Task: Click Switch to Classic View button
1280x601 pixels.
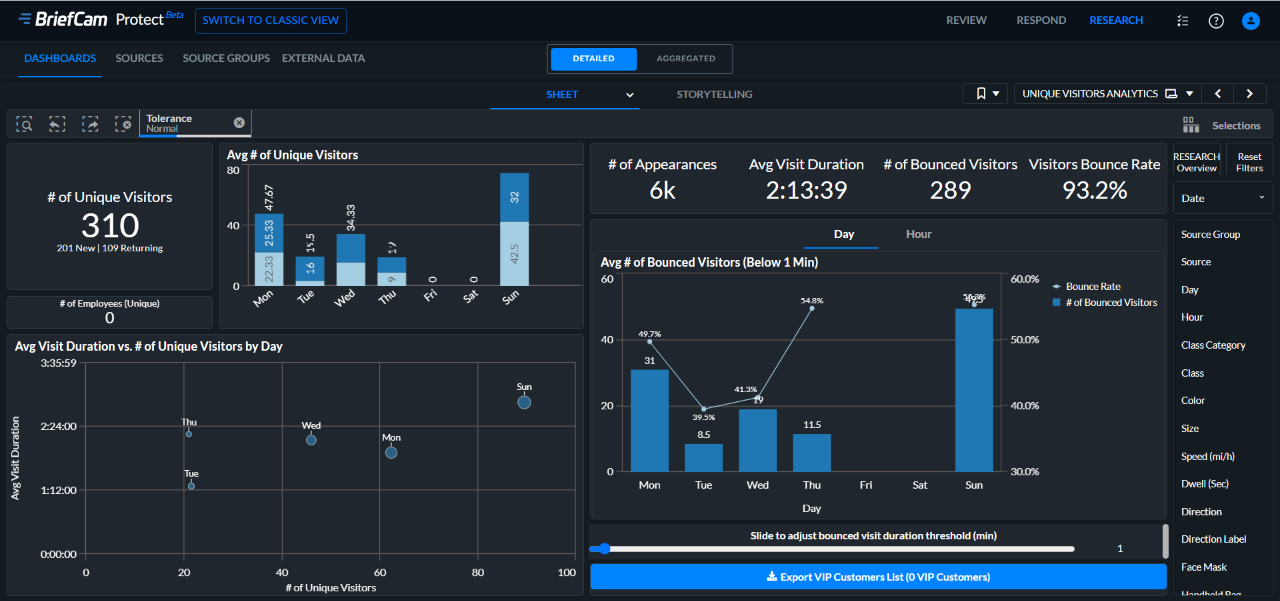Action: point(271,21)
